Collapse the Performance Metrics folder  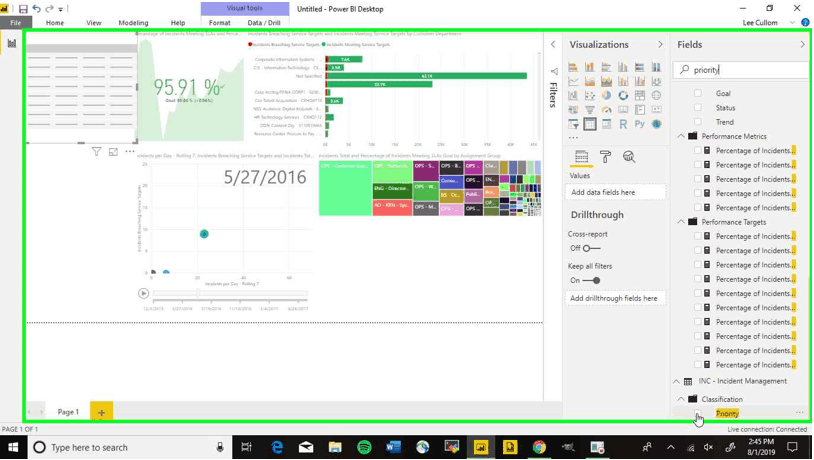click(x=681, y=136)
